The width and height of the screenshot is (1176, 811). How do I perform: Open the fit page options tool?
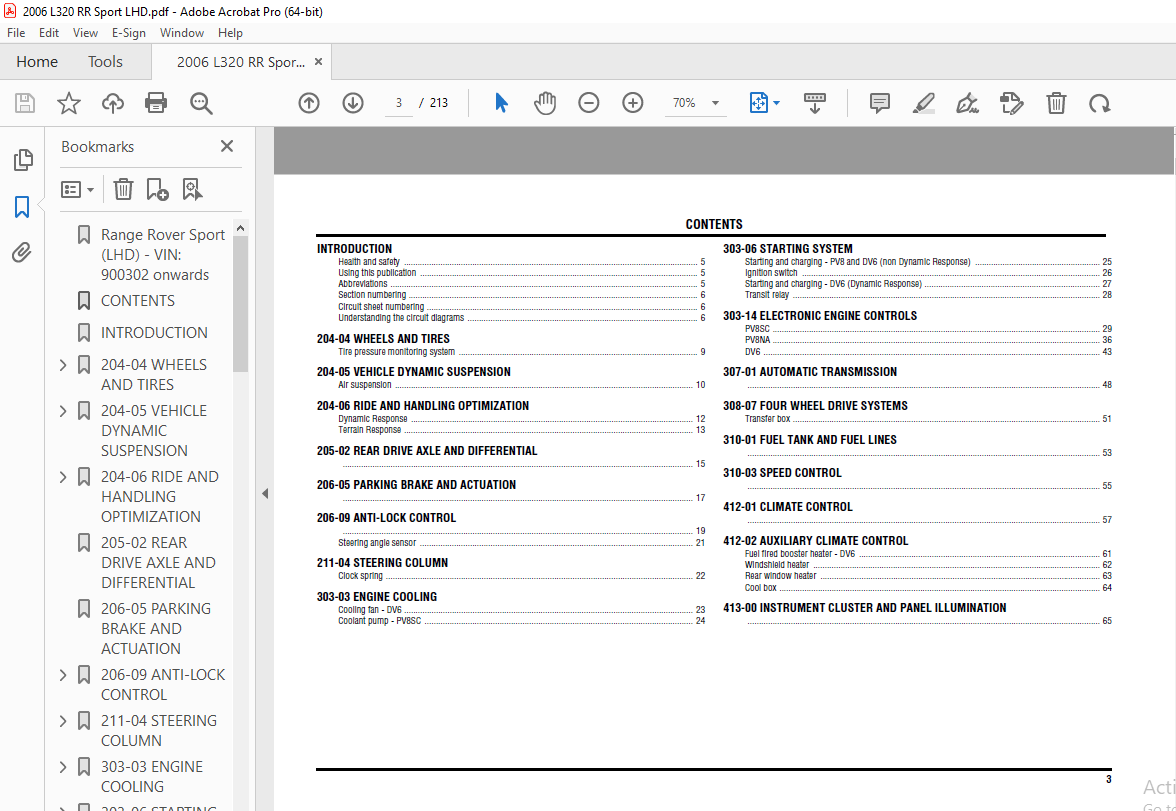(764, 103)
